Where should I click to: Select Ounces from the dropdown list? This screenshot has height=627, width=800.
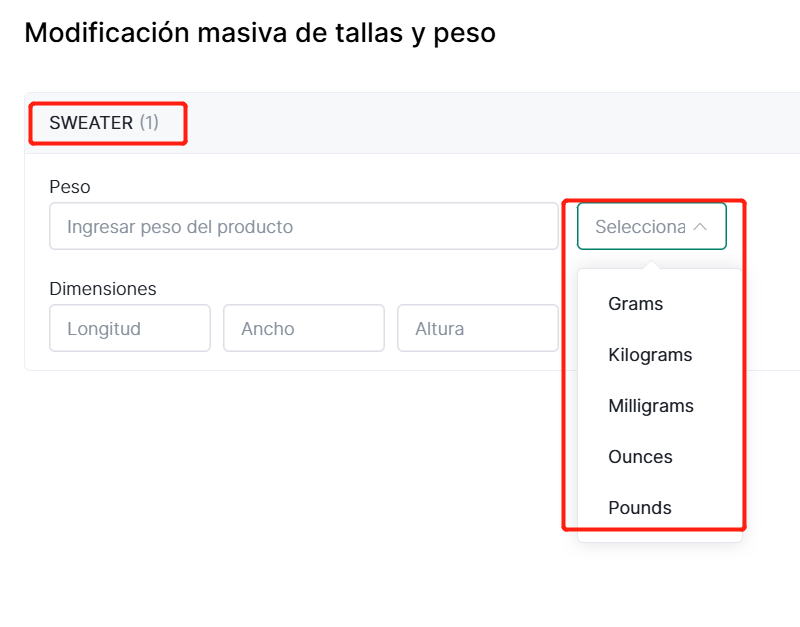pos(640,457)
